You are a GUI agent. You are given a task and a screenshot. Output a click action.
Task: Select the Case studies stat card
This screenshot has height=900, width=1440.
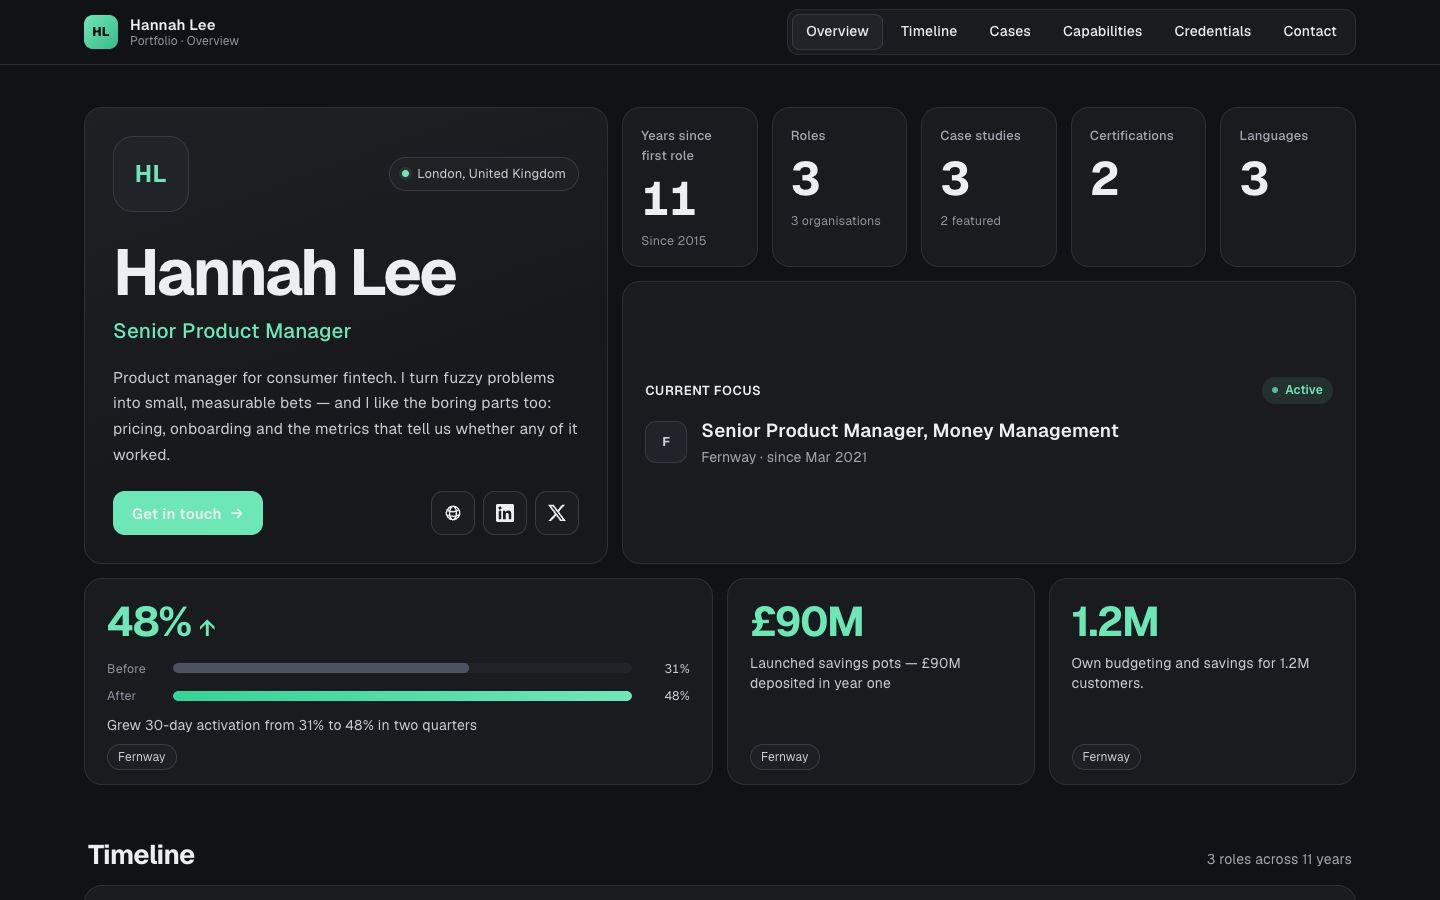tap(989, 187)
